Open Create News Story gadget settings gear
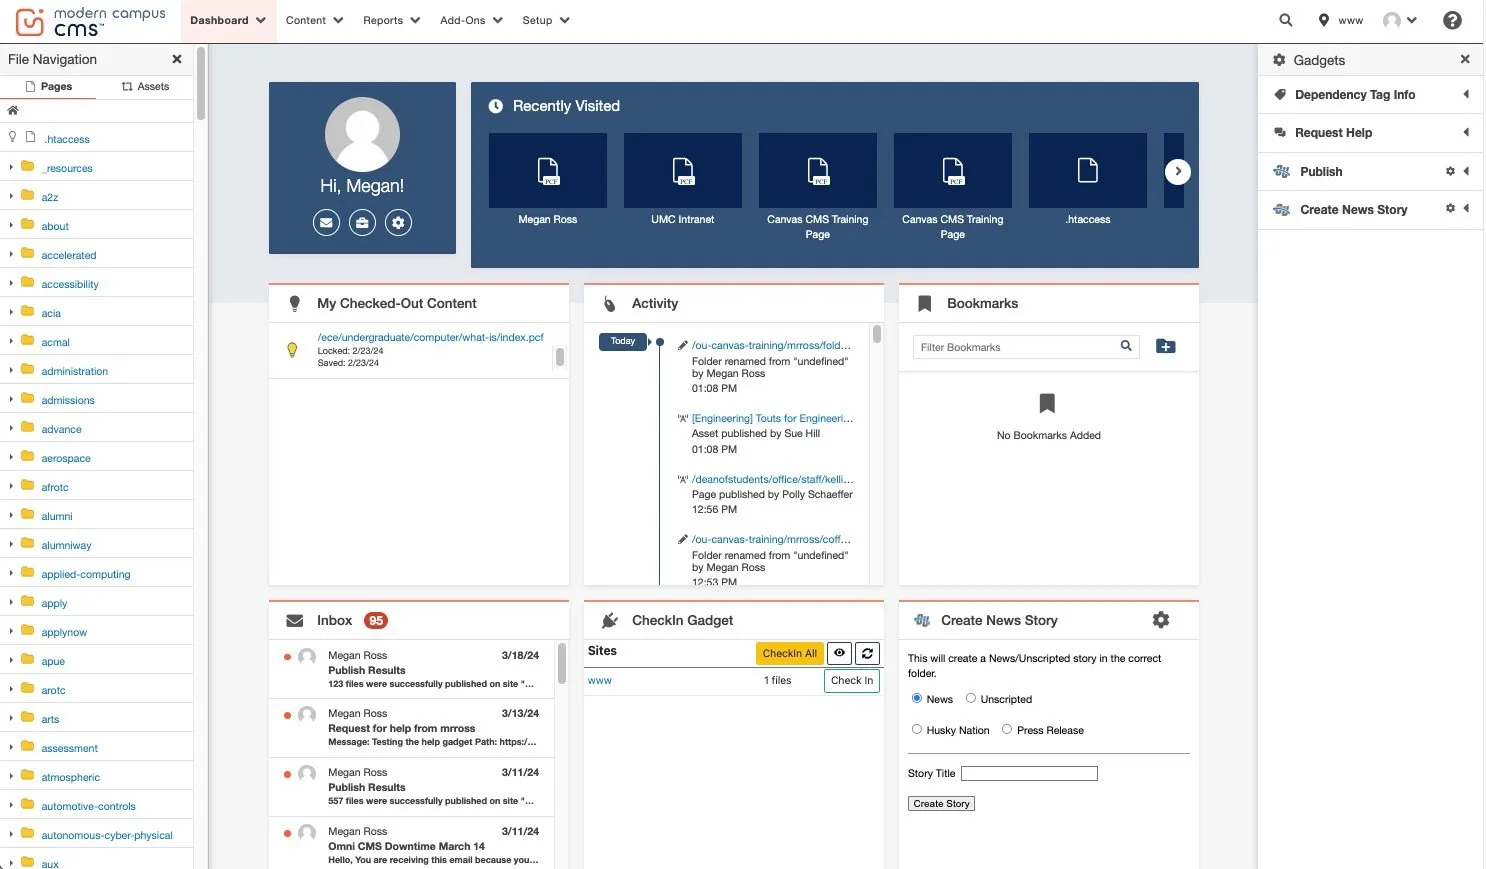1486x869 pixels. click(x=1161, y=620)
